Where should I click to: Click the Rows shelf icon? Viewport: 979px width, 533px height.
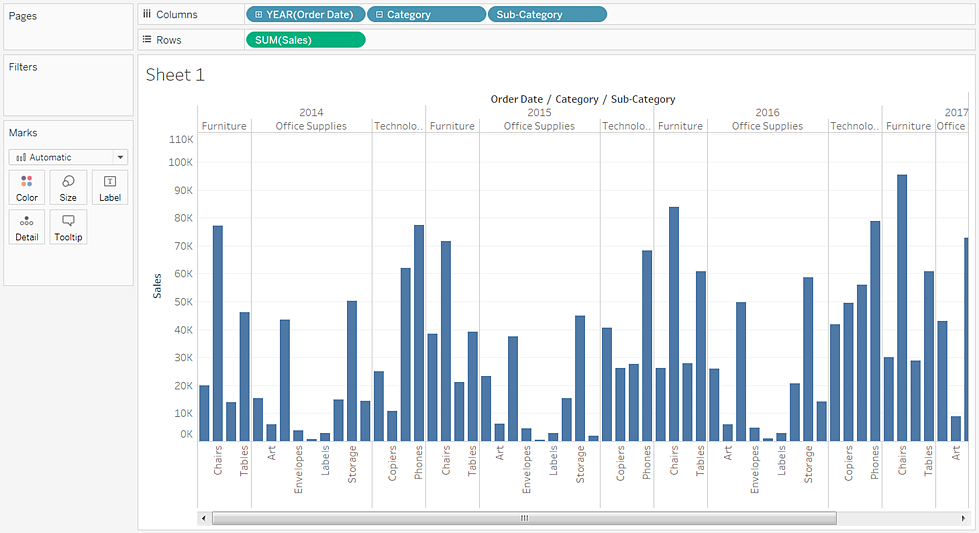147,40
